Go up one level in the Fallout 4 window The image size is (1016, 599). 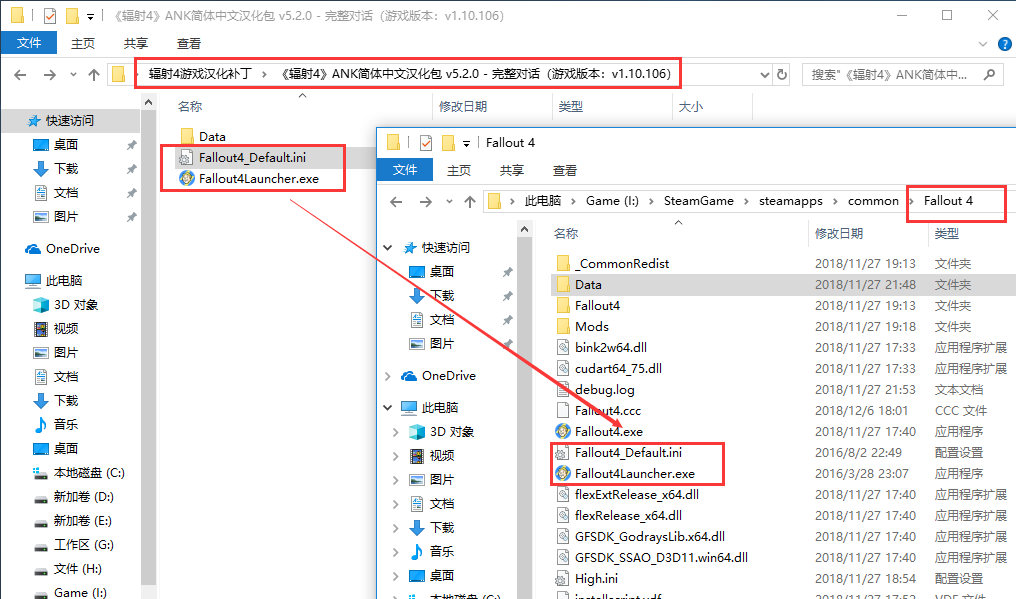tap(470, 202)
